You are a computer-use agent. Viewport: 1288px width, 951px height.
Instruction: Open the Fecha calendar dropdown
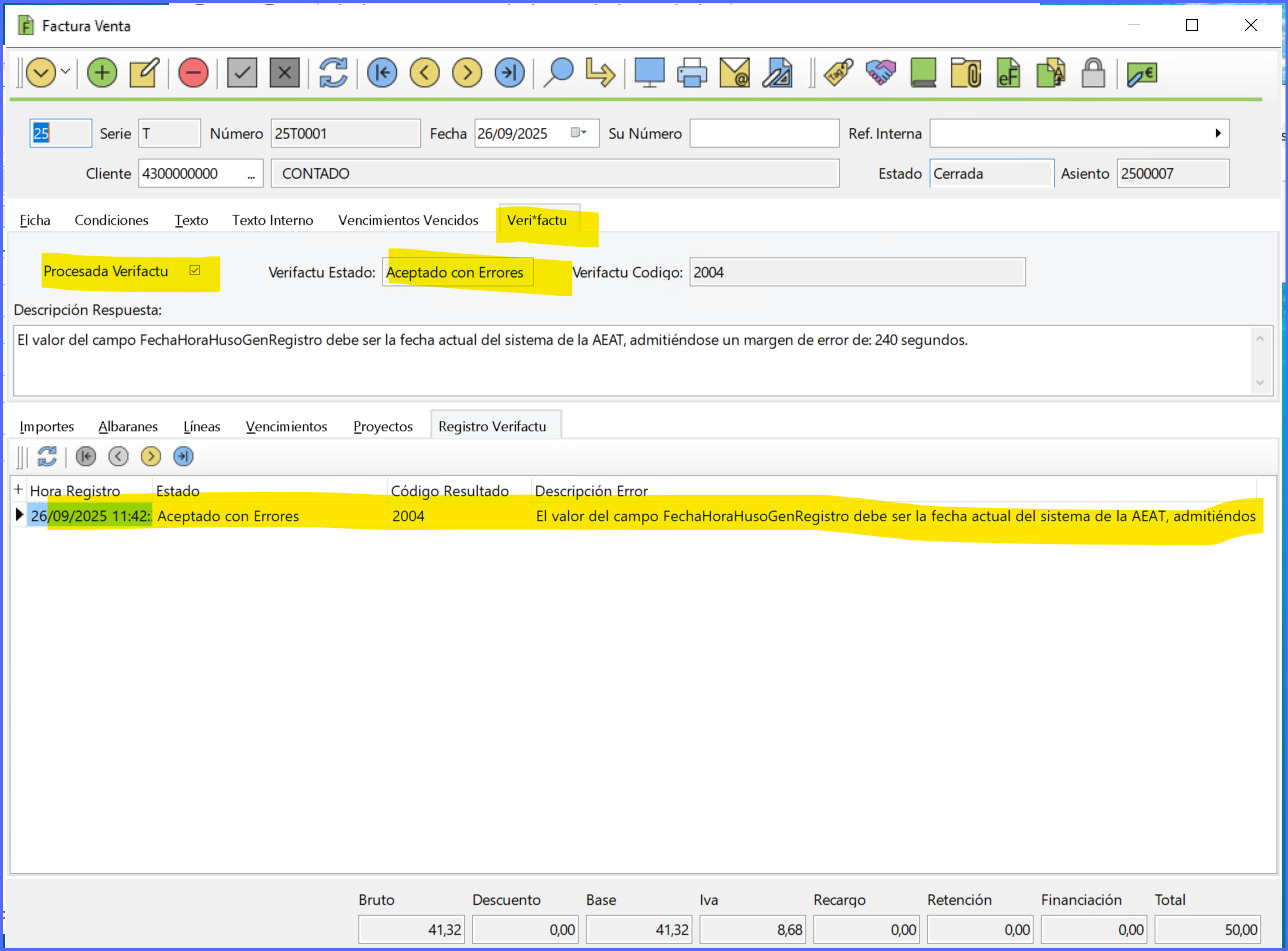click(579, 133)
